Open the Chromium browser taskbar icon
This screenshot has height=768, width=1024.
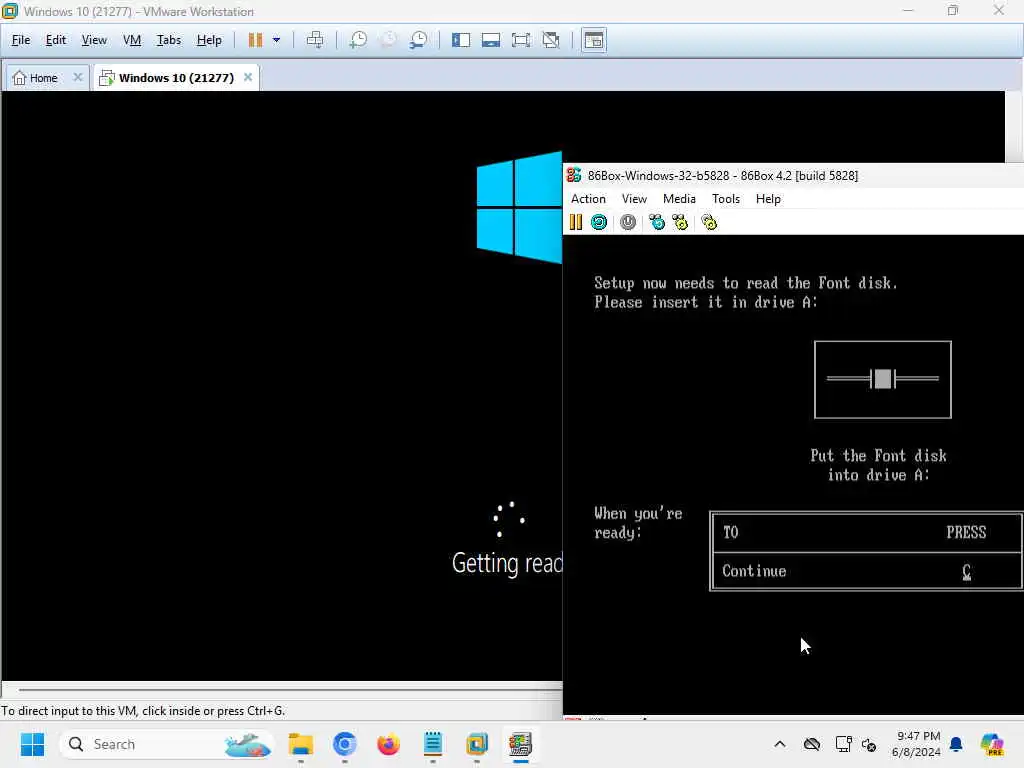pyautogui.click(x=345, y=744)
